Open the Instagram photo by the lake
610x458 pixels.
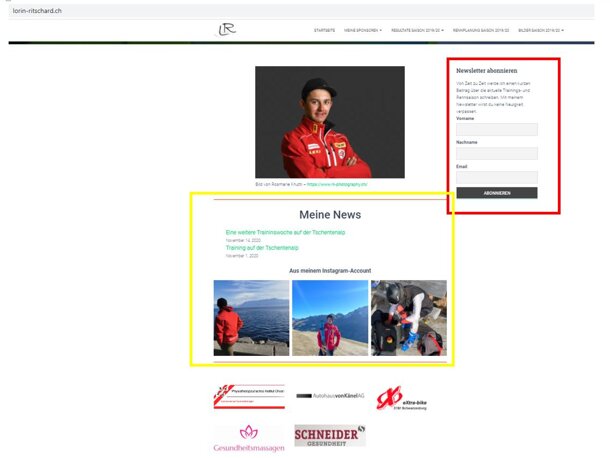coord(251,318)
